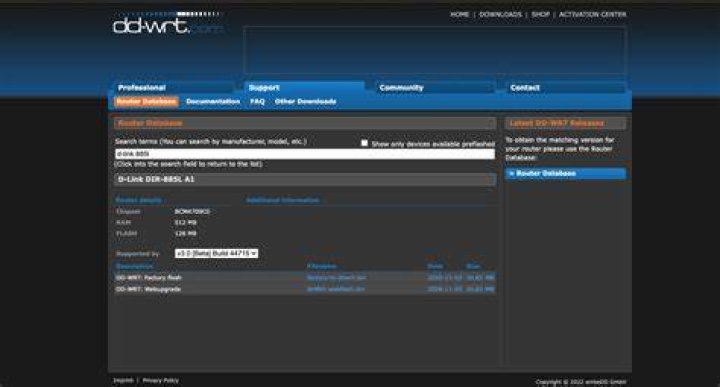Click the 128 MB flash value
Viewport: 720px width, 387px height.
point(186,234)
